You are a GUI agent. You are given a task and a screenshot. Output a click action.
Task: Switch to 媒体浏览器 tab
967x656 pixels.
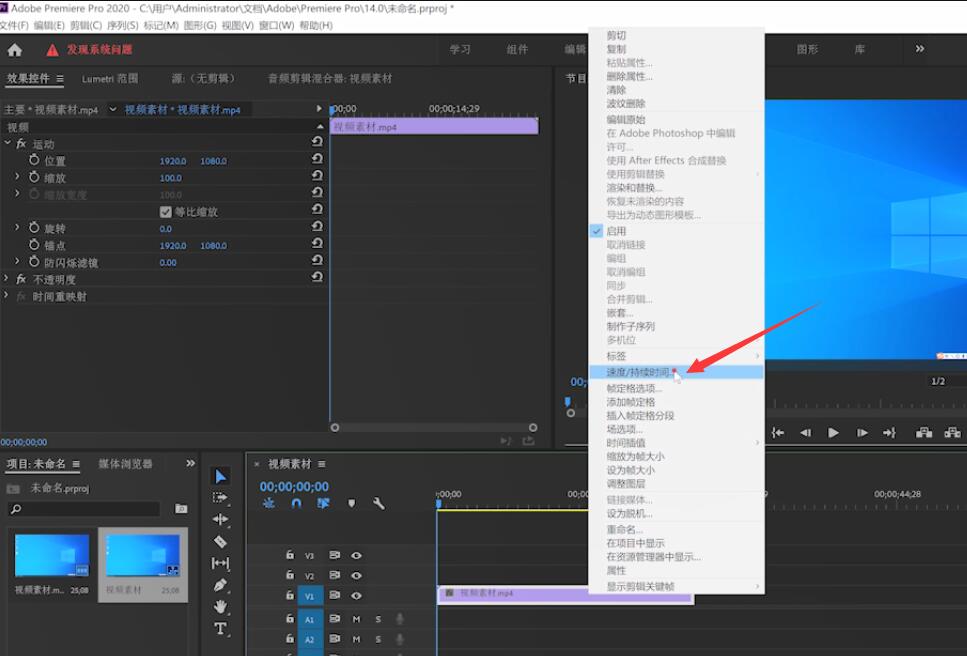click(125, 464)
